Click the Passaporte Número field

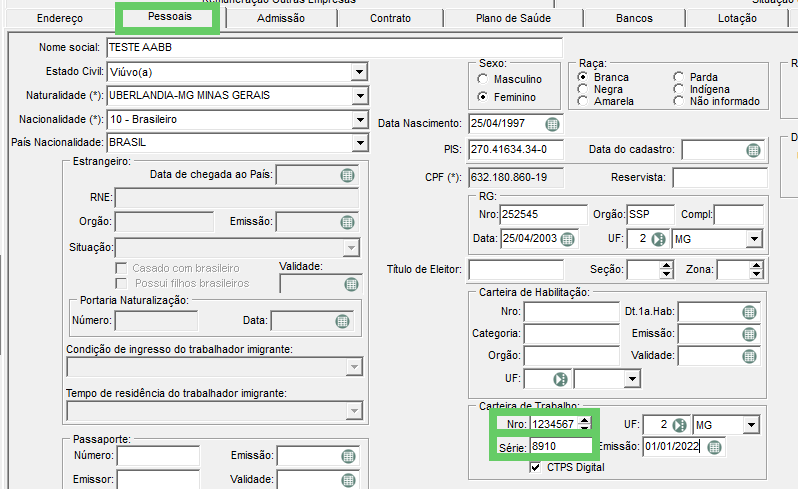pos(158,456)
